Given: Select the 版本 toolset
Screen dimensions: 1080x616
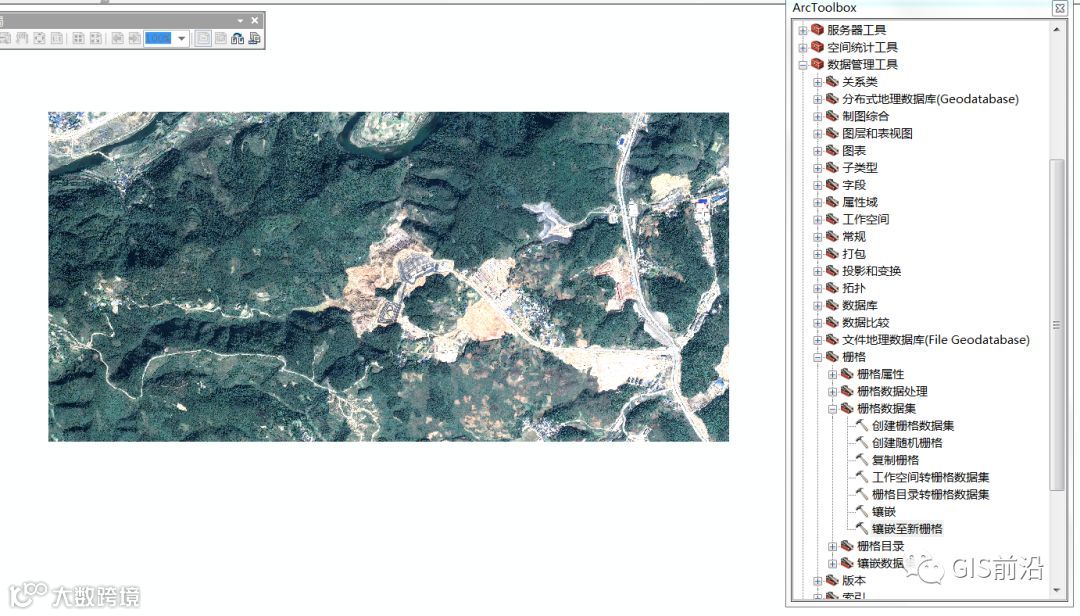Looking at the screenshot, I should pos(854,581).
